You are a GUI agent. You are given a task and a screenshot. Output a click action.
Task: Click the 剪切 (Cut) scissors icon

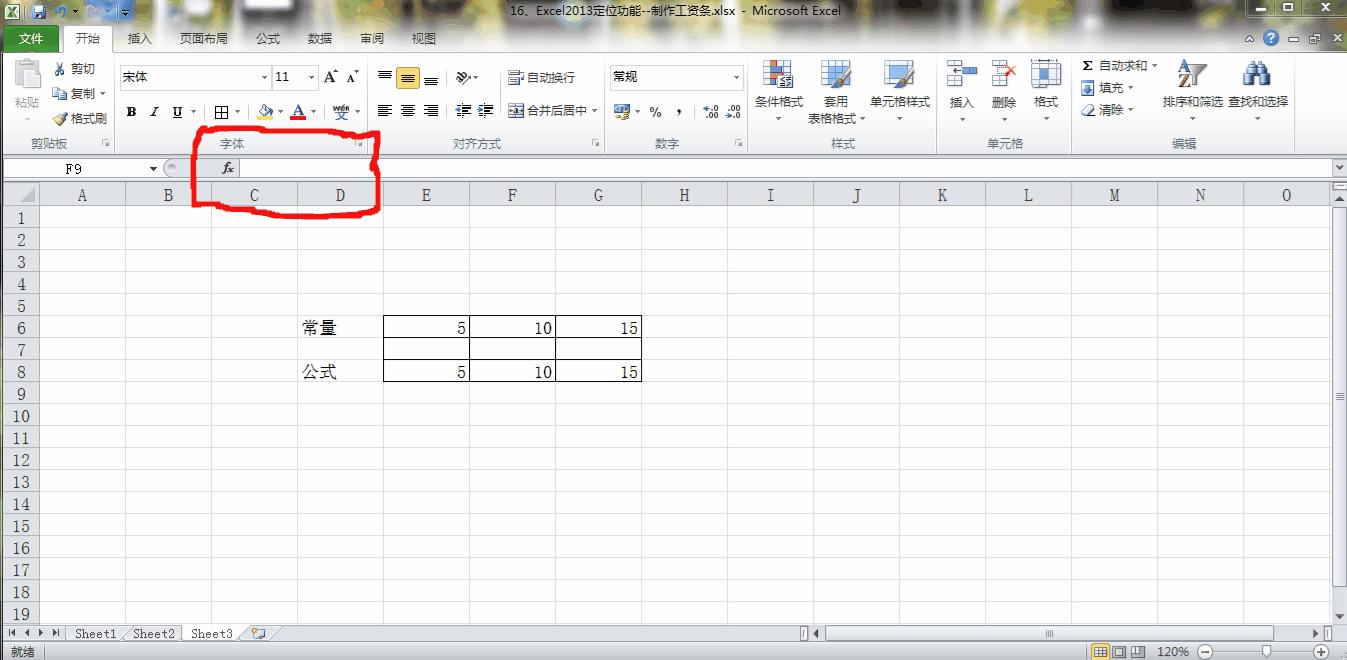coord(60,69)
